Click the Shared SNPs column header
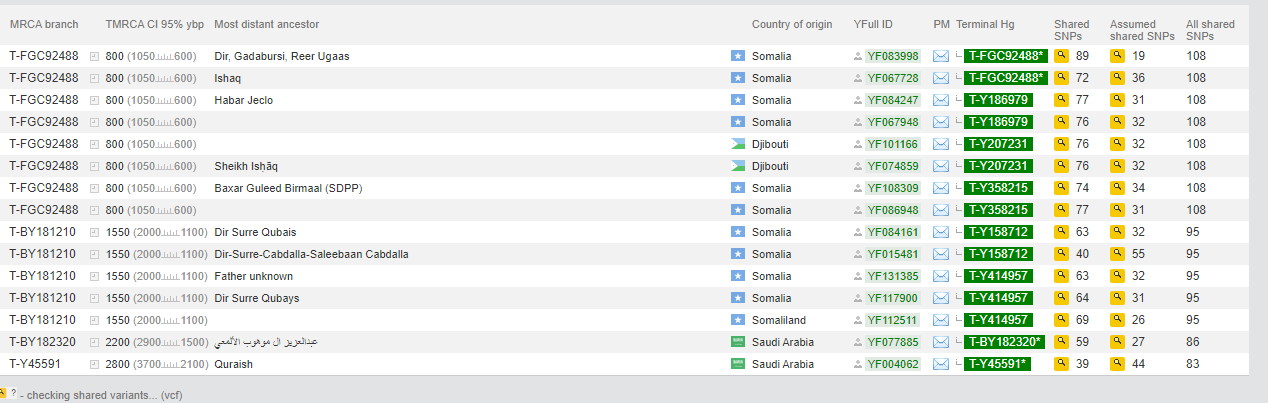This screenshot has height=403, width=1268. (1071, 30)
